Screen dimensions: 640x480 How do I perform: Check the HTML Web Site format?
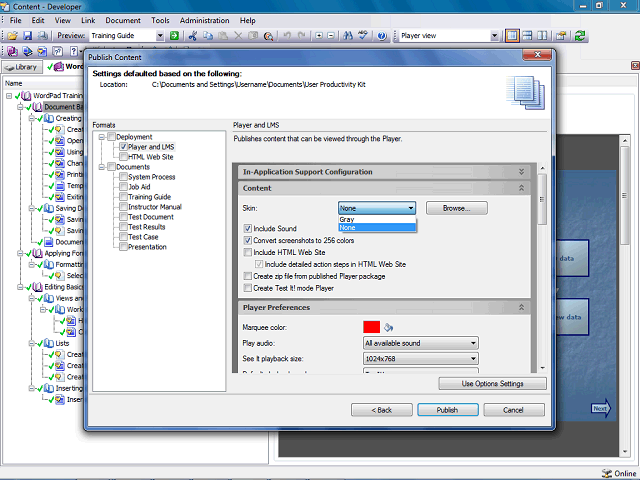tap(124, 157)
